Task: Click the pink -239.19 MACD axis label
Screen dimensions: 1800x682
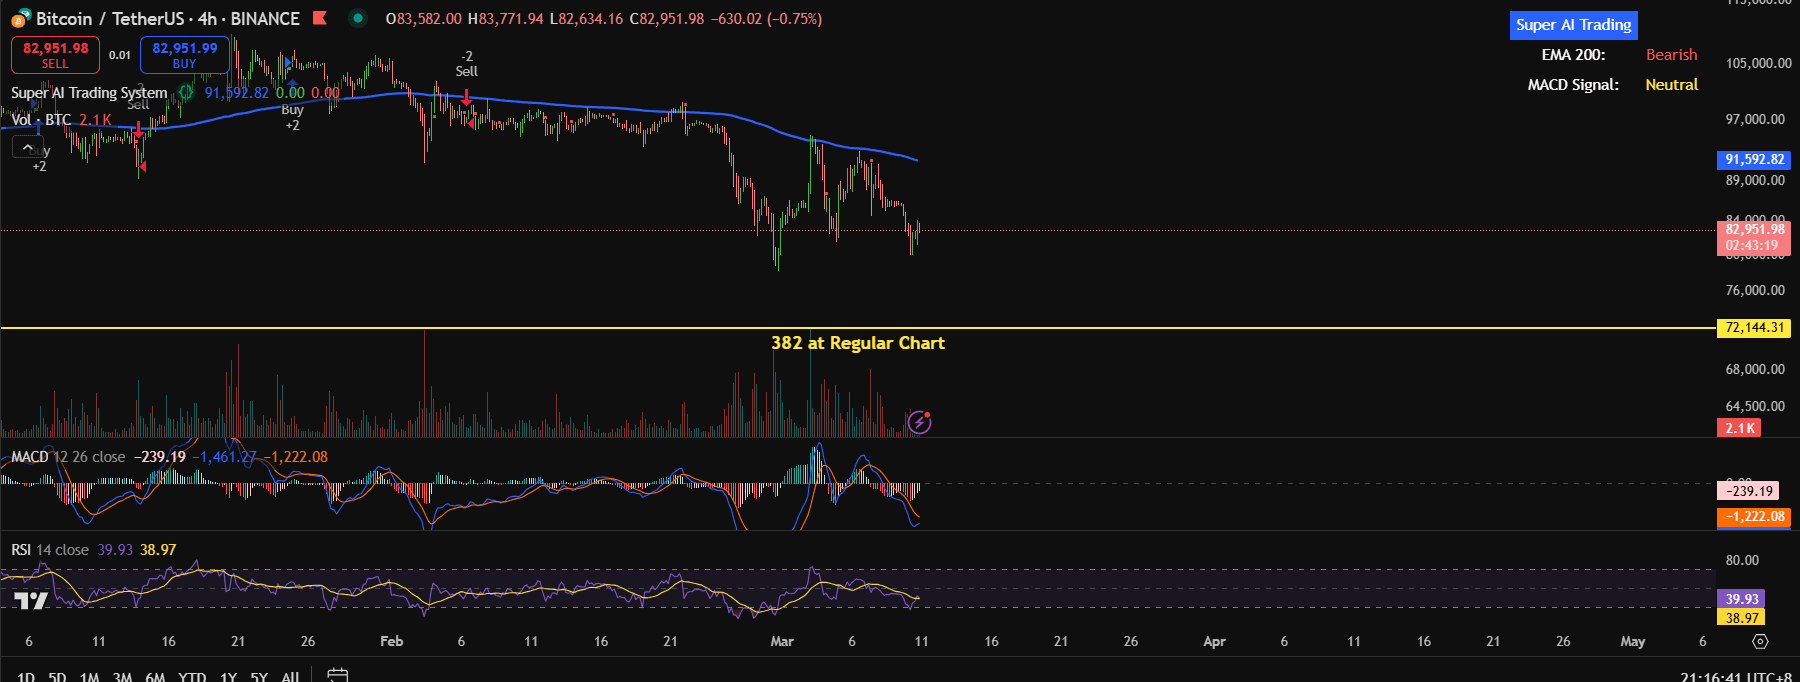Action: (1748, 491)
